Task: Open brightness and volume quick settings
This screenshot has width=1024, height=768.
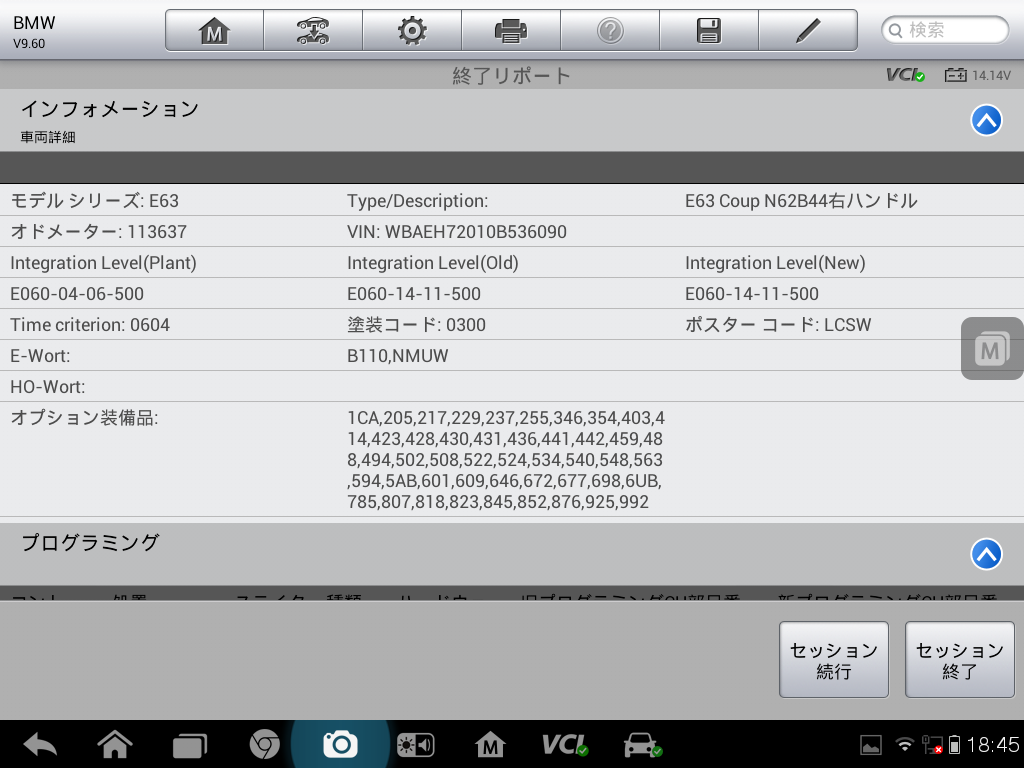Action: pos(415,745)
